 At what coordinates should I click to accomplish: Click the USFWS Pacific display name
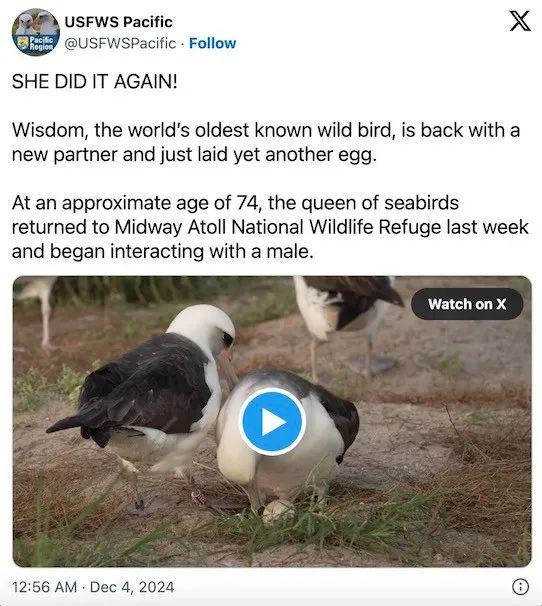[x=118, y=22]
